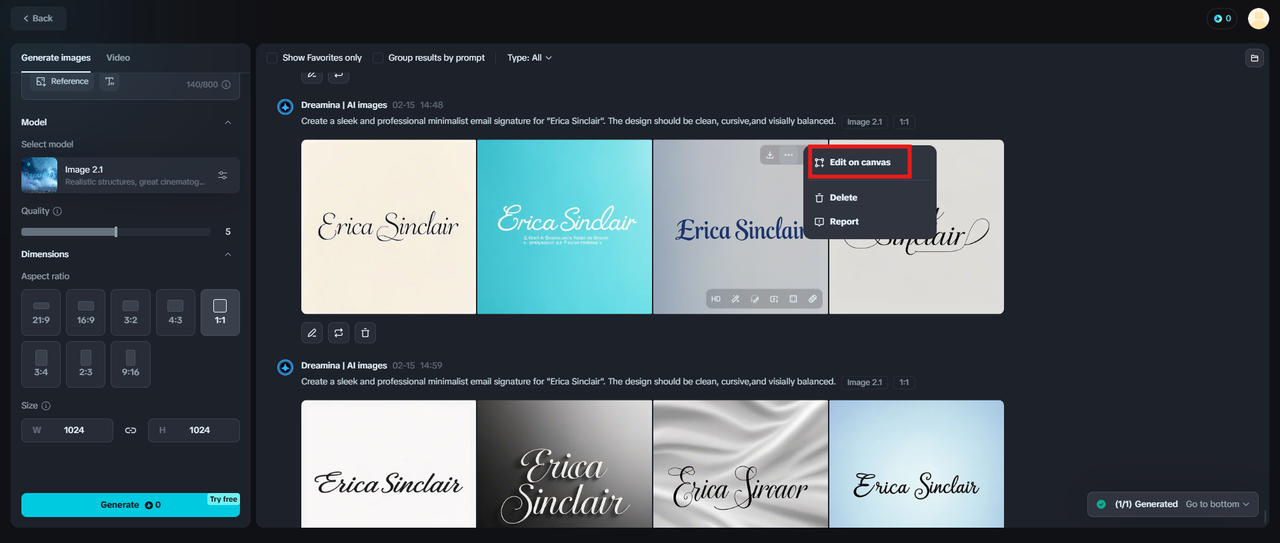Screen dimensions: 1280x543
Task: Click the character count info icon
Action: (226, 85)
